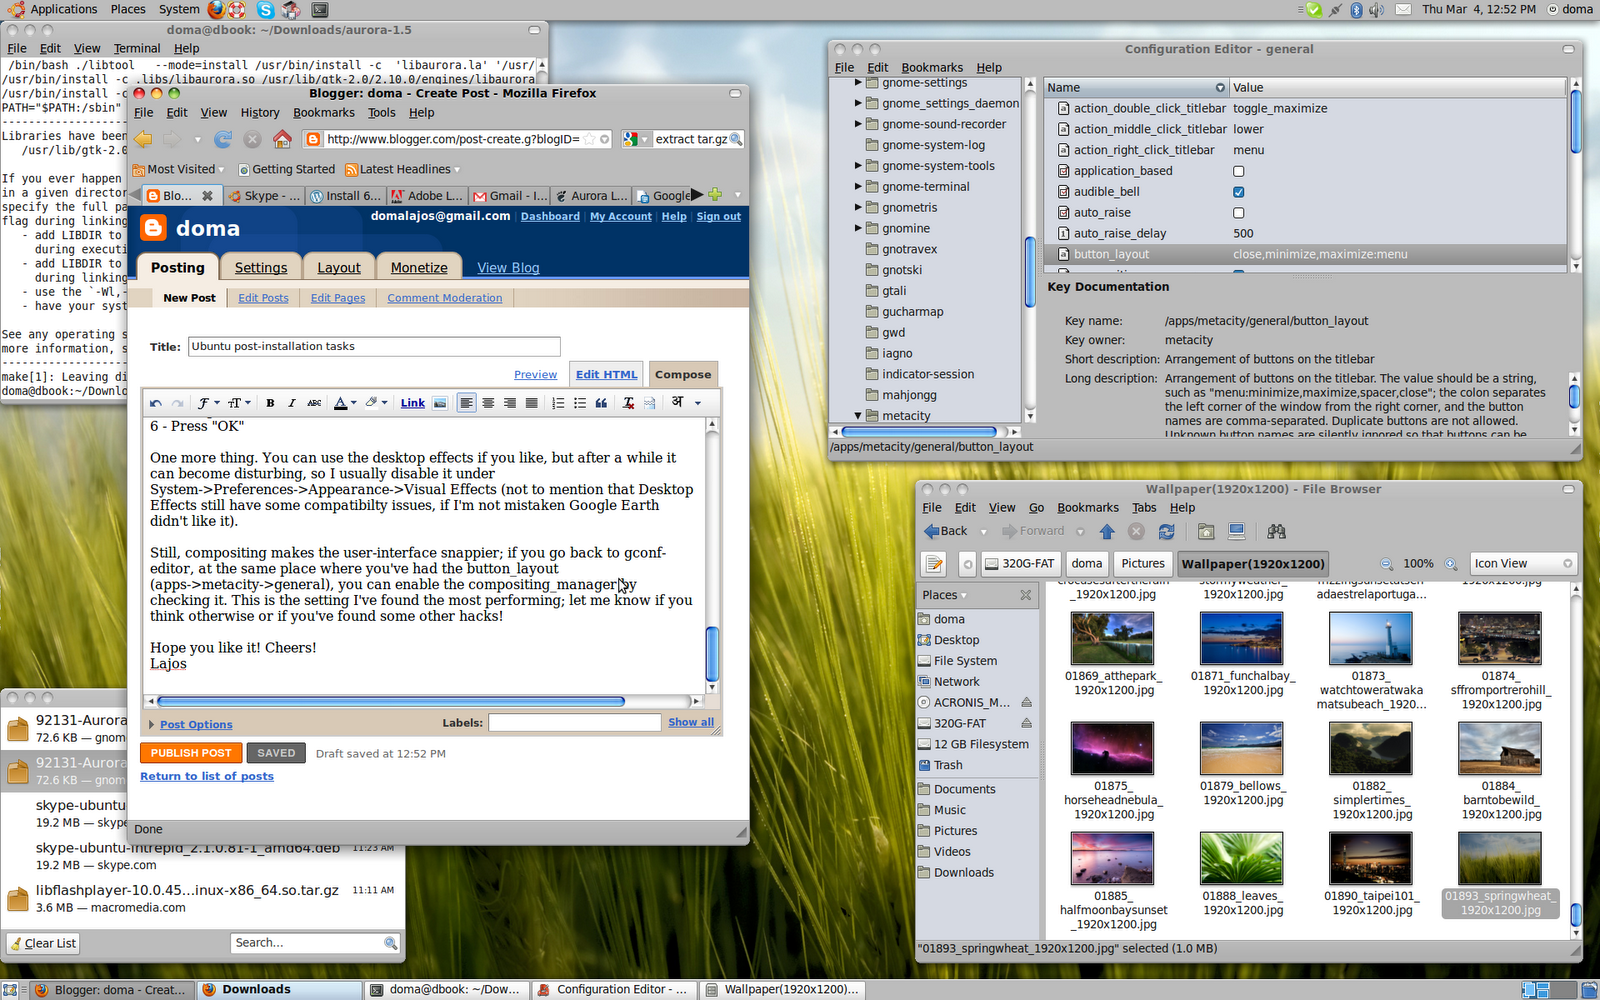The height and width of the screenshot is (1000, 1600).
Task: Insert an image into the blog post
Action: tap(440, 403)
